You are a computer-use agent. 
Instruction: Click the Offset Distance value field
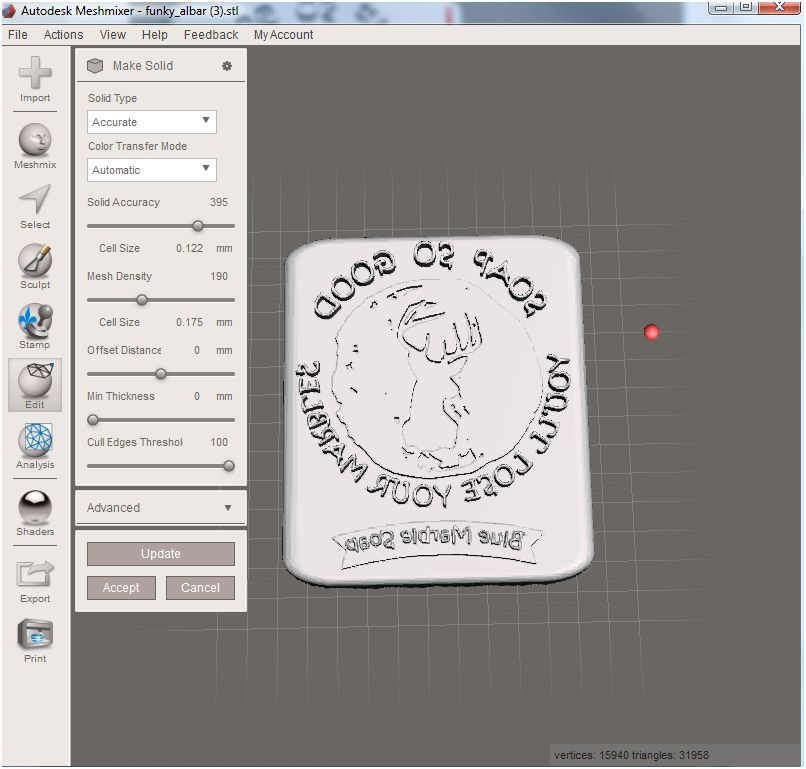[x=197, y=350]
